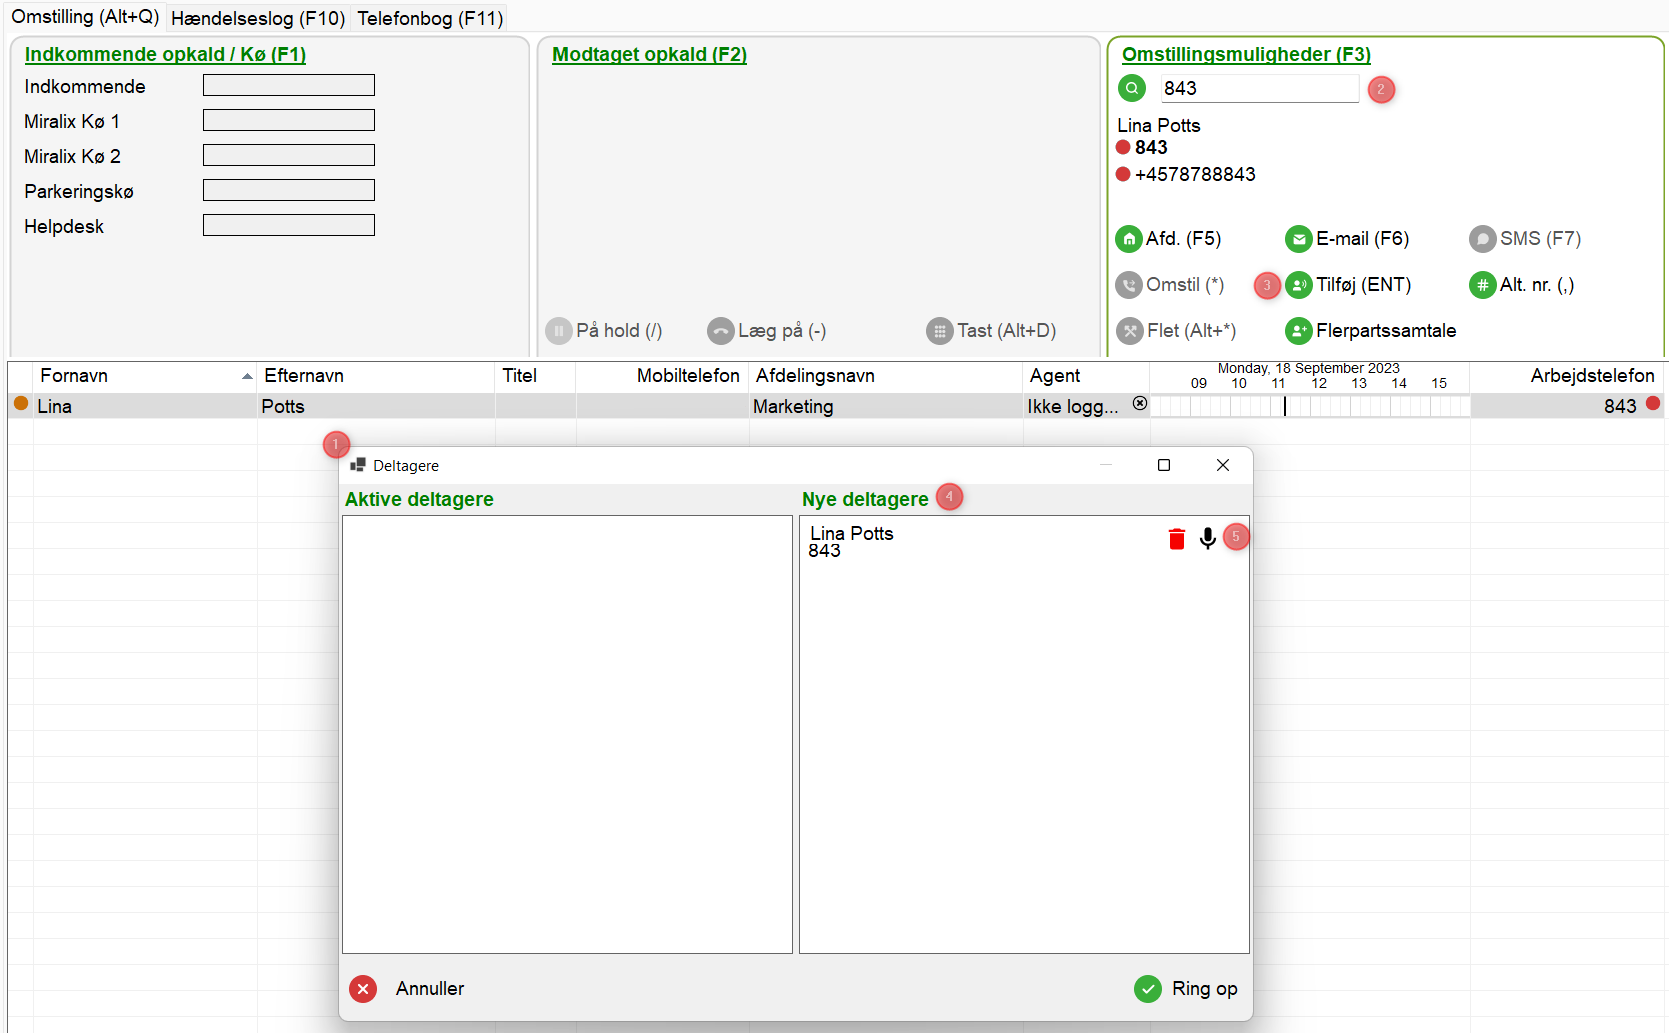Delete Lina Potts with red trash icon
This screenshot has height=1033, width=1669.
(1176, 539)
